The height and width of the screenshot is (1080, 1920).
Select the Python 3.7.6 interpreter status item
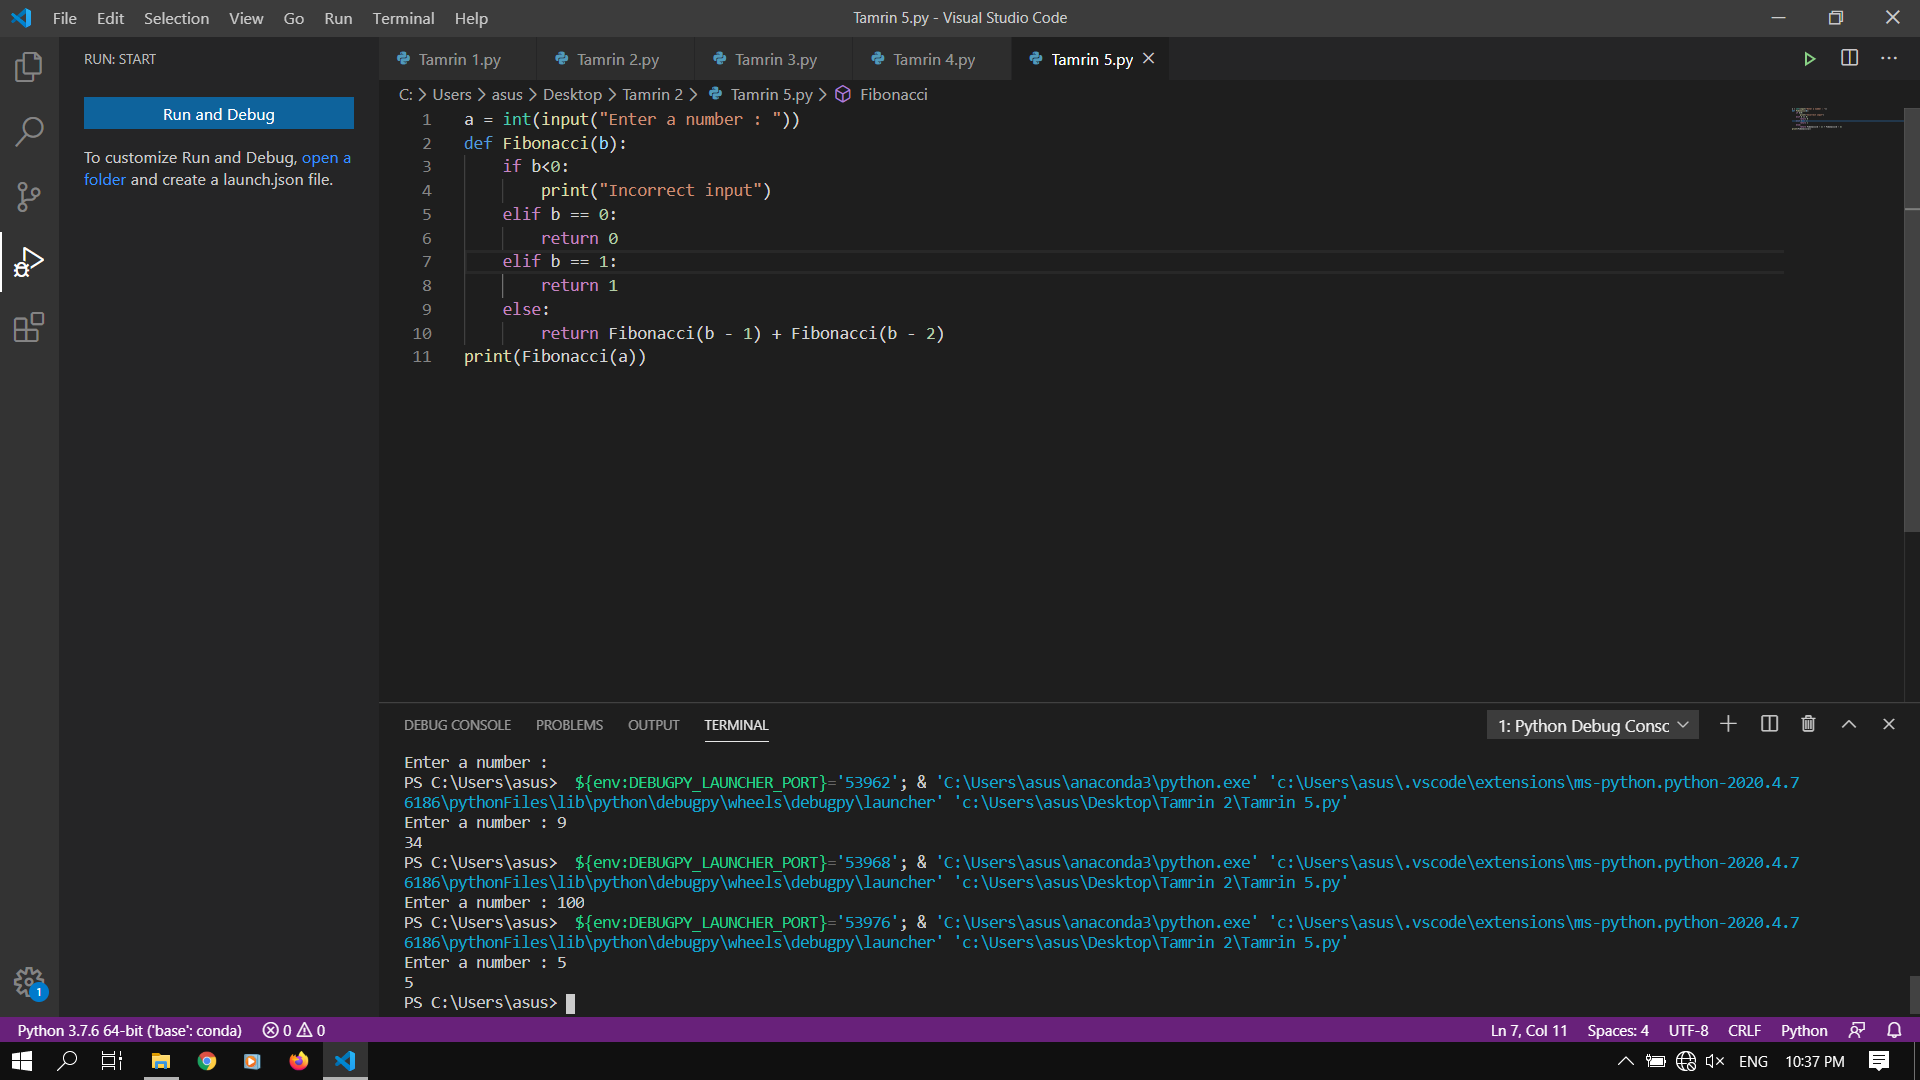point(129,1030)
